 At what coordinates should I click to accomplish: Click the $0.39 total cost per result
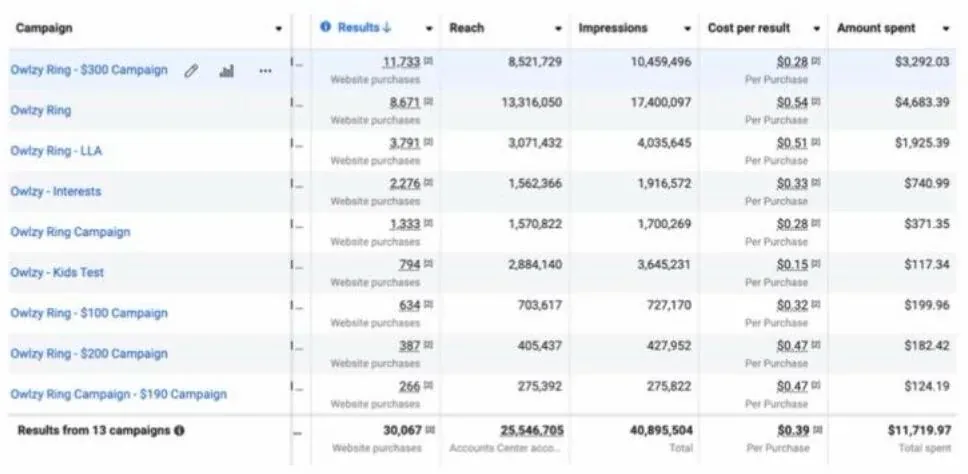tap(793, 430)
